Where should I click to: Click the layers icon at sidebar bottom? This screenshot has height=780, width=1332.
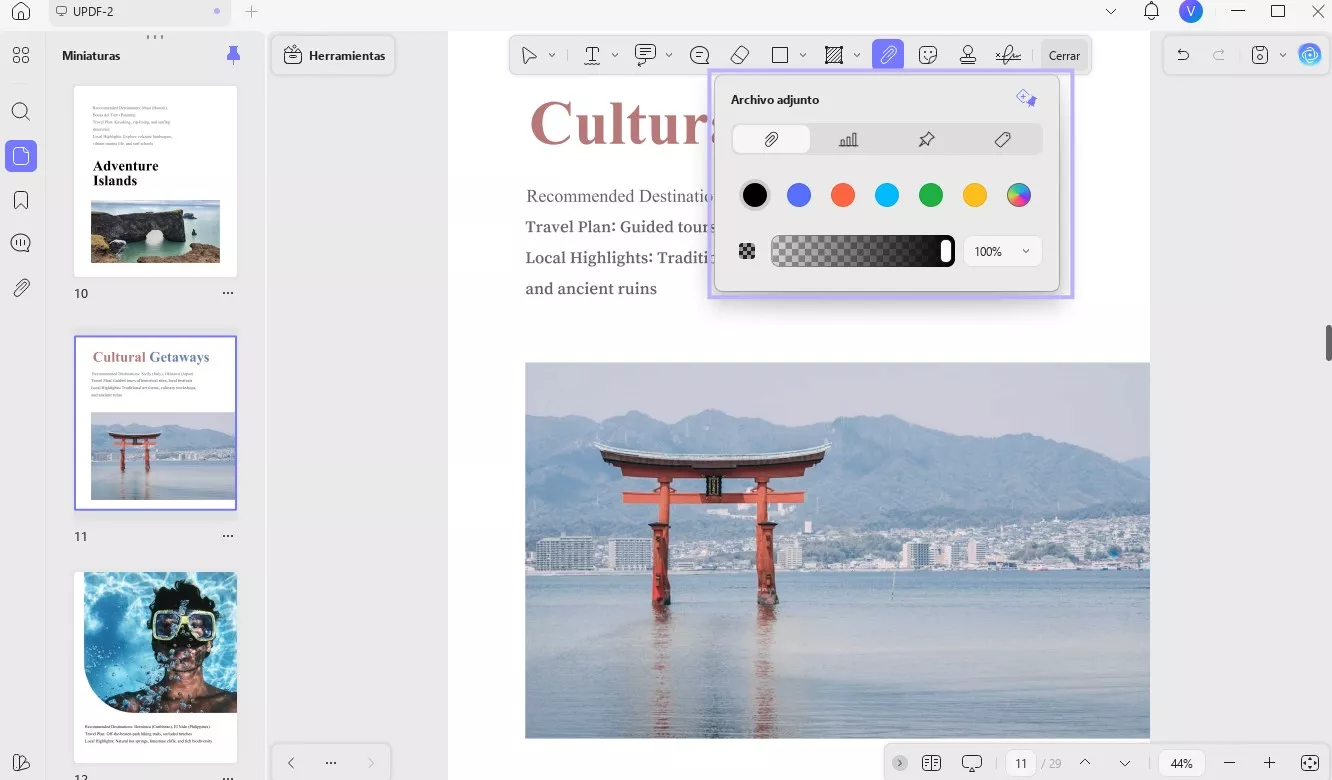[x=21, y=762]
